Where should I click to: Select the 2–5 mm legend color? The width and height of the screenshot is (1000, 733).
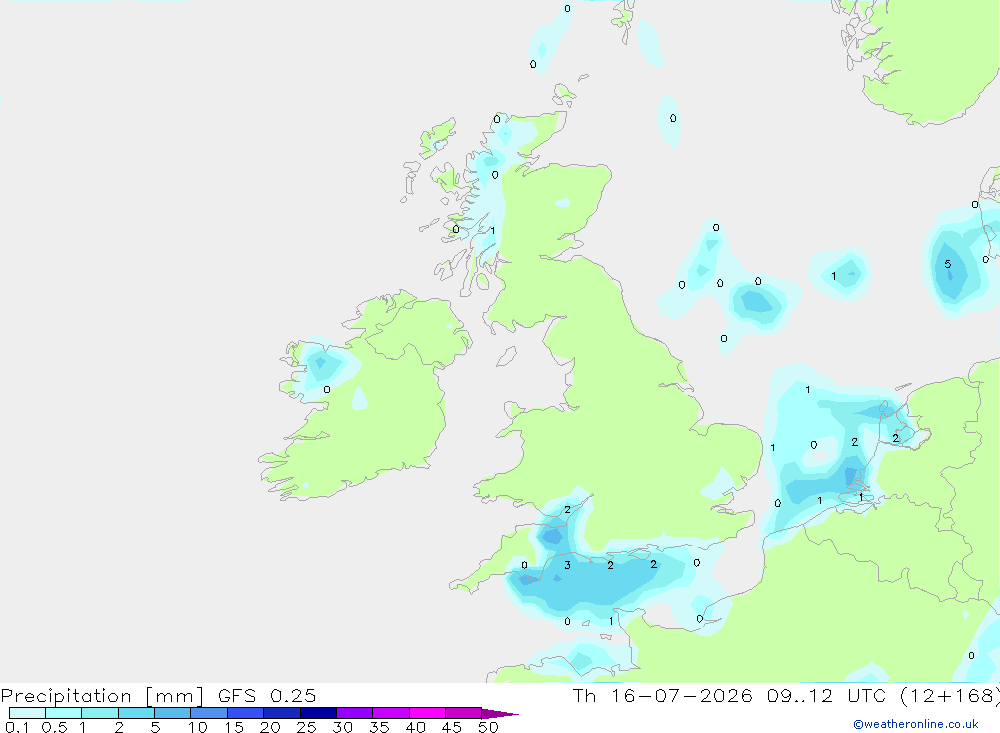click(x=136, y=713)
